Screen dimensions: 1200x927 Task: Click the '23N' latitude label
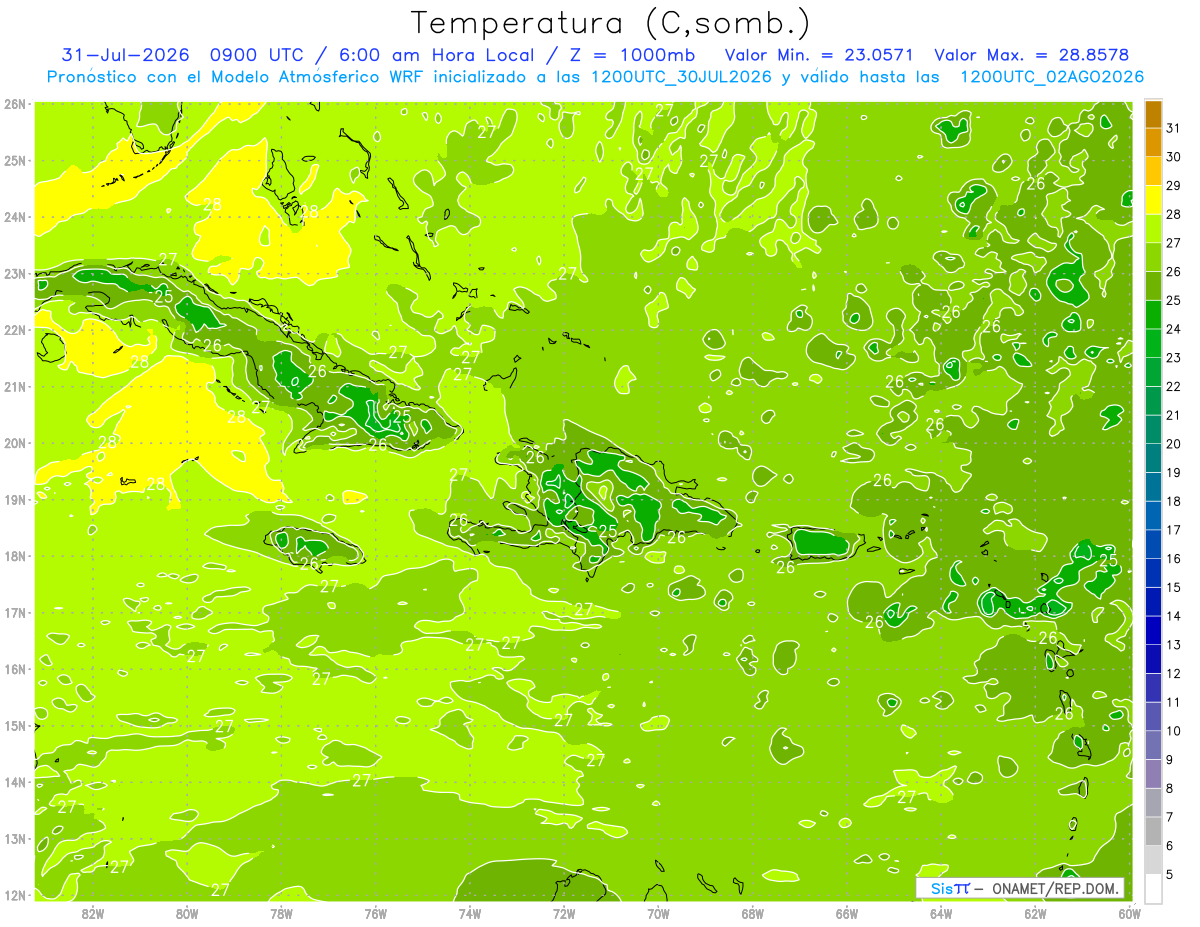click(x=15, y=273)
